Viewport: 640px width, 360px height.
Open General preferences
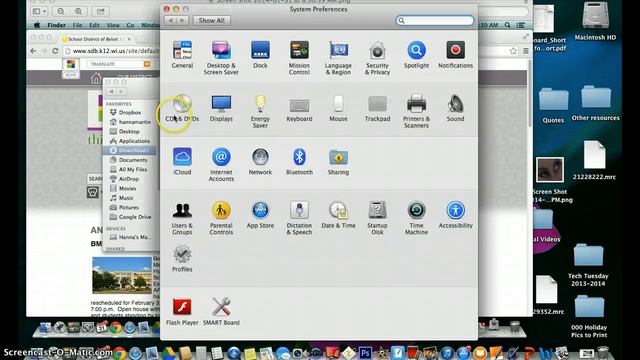[182, 54]
